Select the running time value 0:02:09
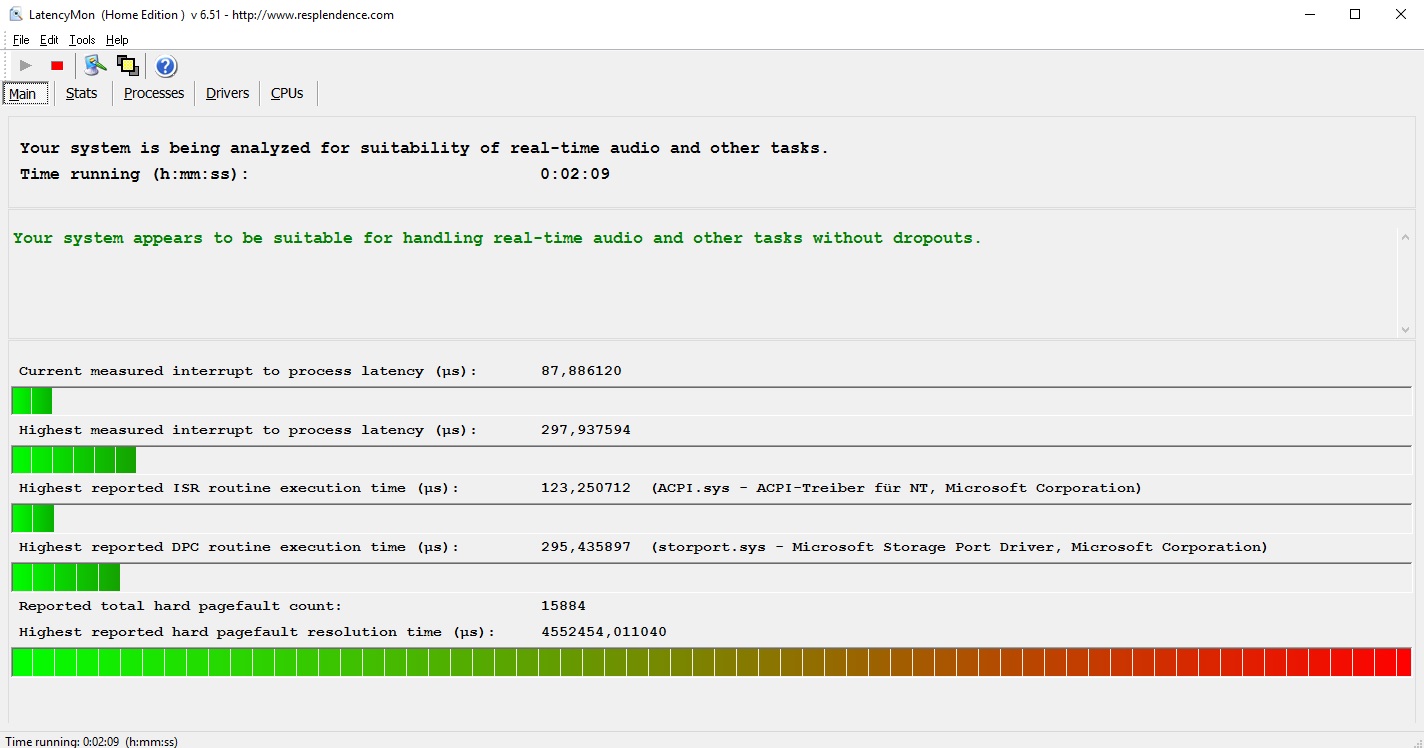The width and height of the screenshot is (1424, 748). pyautogui.click(x=575, y=174)
